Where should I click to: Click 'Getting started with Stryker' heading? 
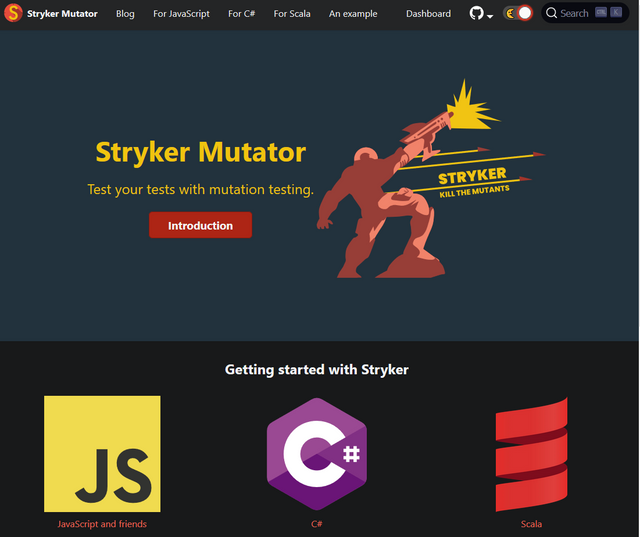(317, 370)
